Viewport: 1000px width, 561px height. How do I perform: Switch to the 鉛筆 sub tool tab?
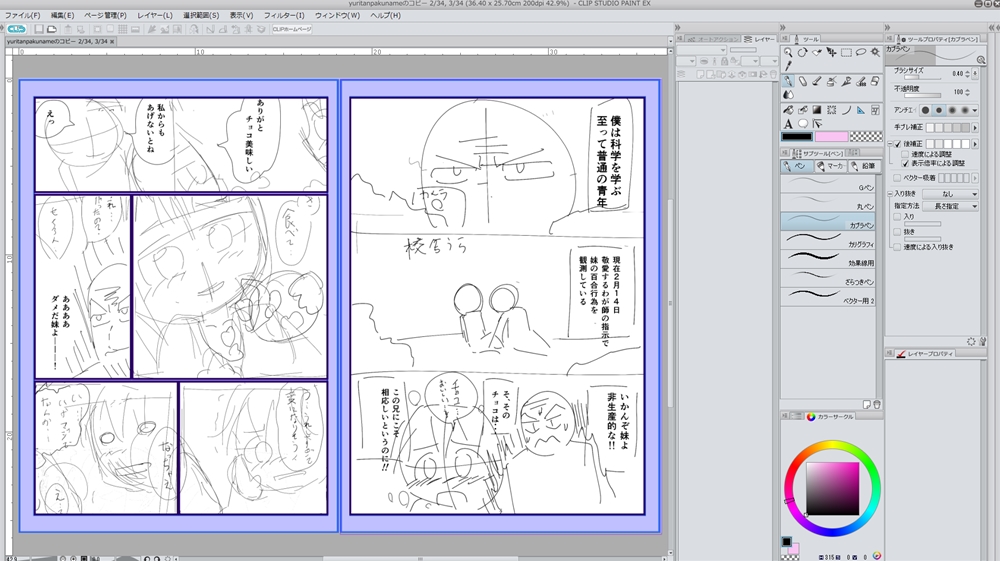click(864, 166)
